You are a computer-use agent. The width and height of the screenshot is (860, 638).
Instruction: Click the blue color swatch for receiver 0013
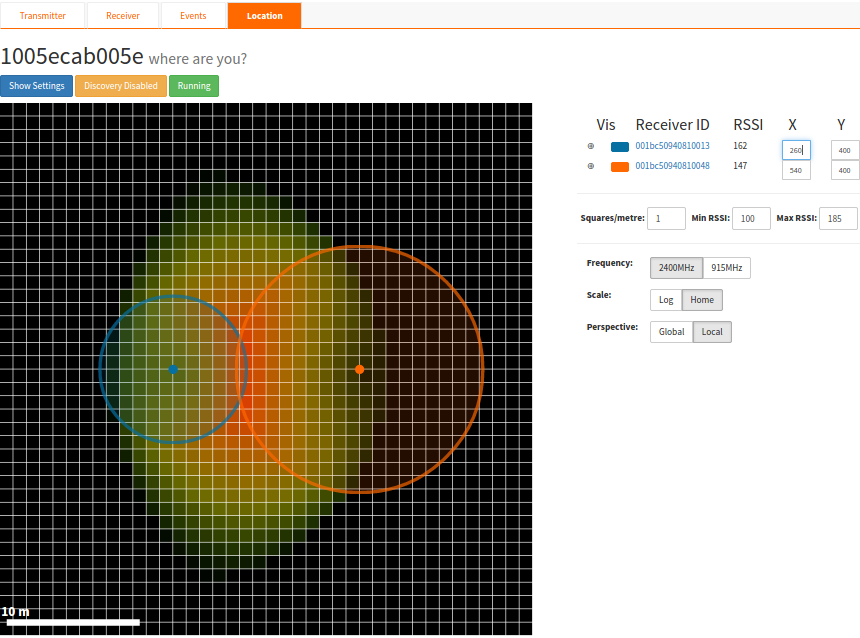620,146
